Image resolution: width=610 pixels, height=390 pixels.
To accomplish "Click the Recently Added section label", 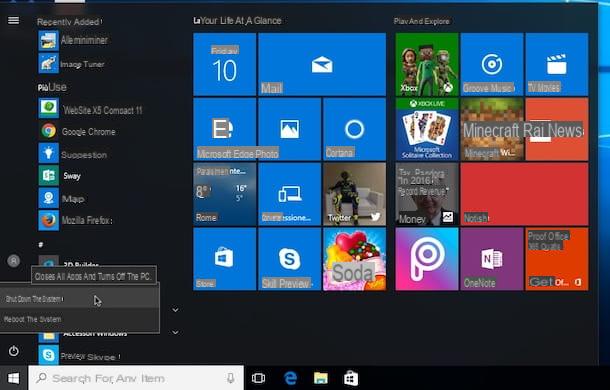I will pos(69,22).
